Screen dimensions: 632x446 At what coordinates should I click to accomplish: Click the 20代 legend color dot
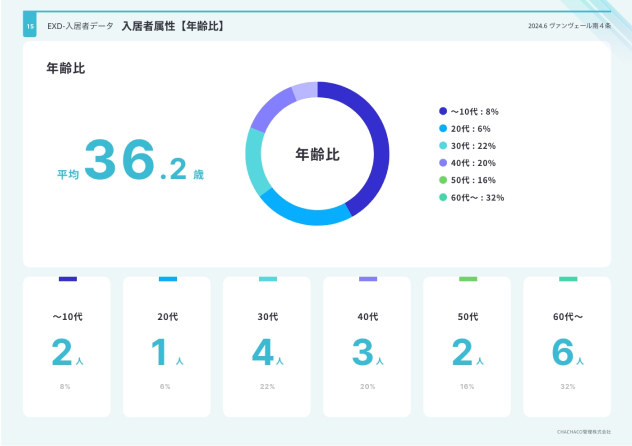[x=442, y=128]
